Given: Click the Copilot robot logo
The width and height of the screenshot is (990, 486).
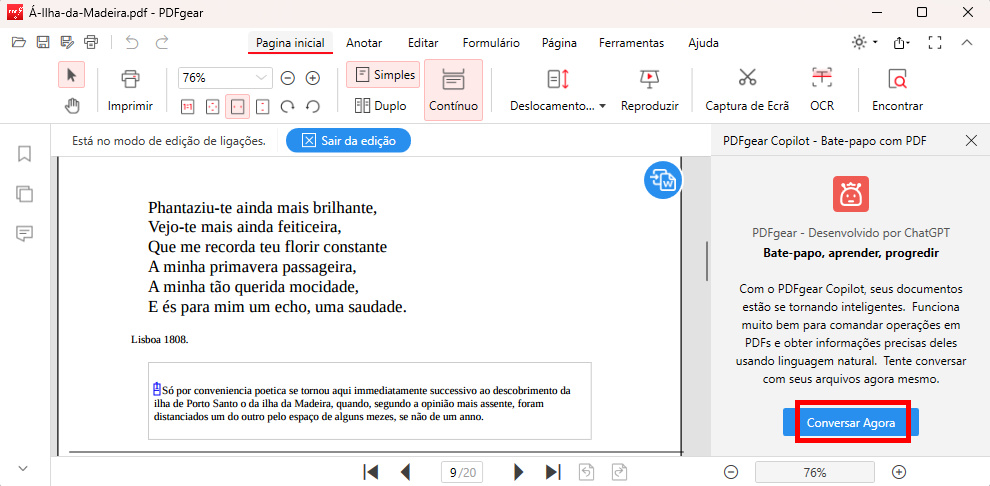Looking at the screenshot, I should tap(850, 194).
